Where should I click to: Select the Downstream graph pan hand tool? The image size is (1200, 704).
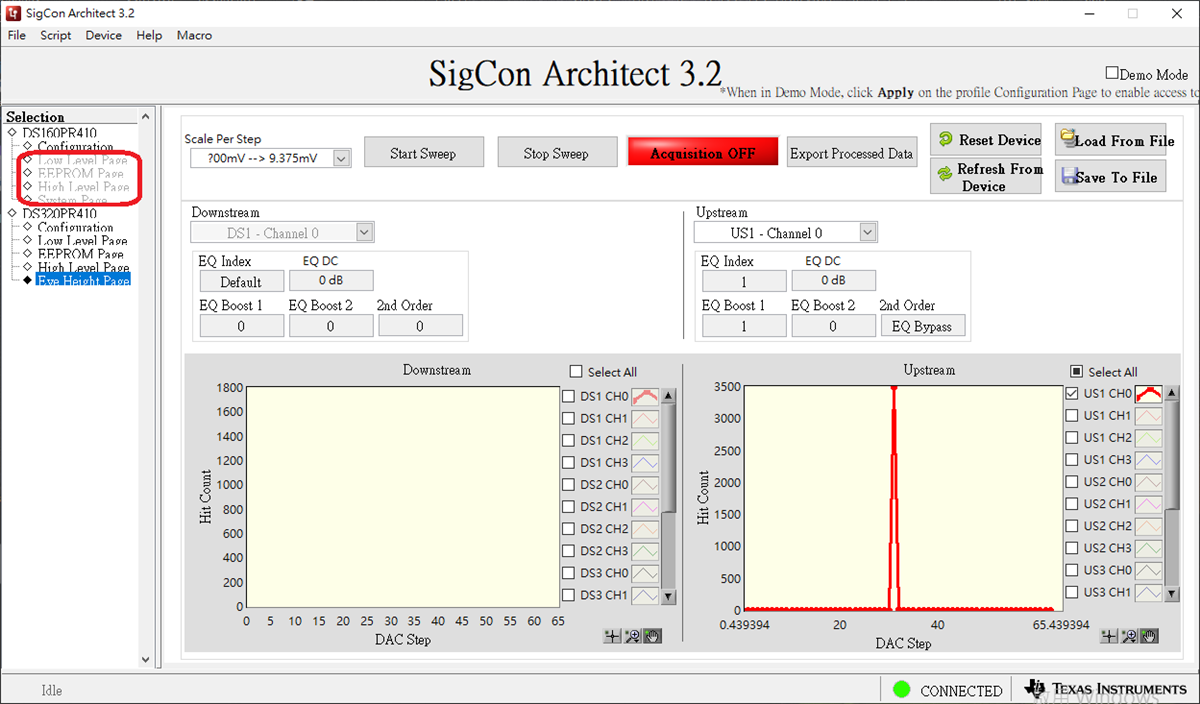click(652, 636)
